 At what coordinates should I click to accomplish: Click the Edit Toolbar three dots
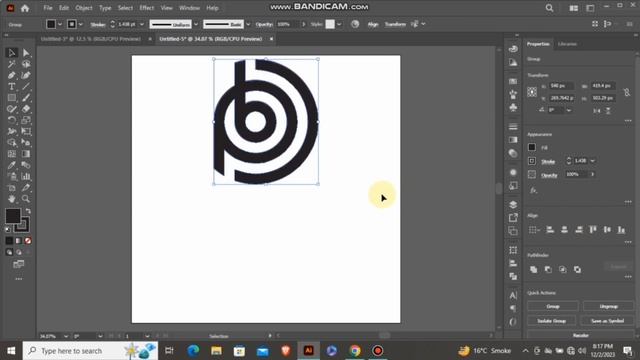pyautogui.click(x=18, y=279)
